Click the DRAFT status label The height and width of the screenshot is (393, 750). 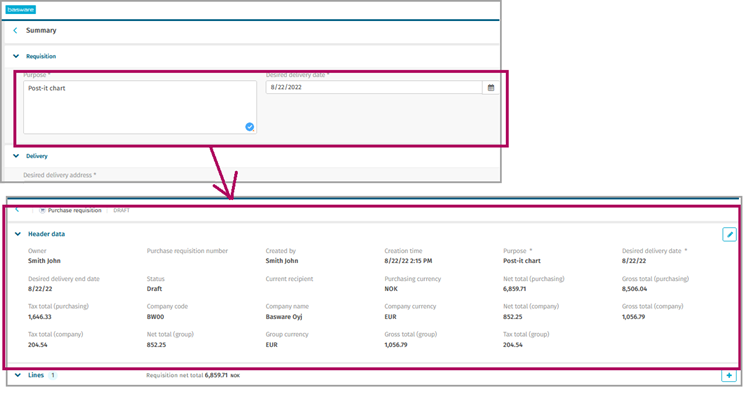[121, 210]
